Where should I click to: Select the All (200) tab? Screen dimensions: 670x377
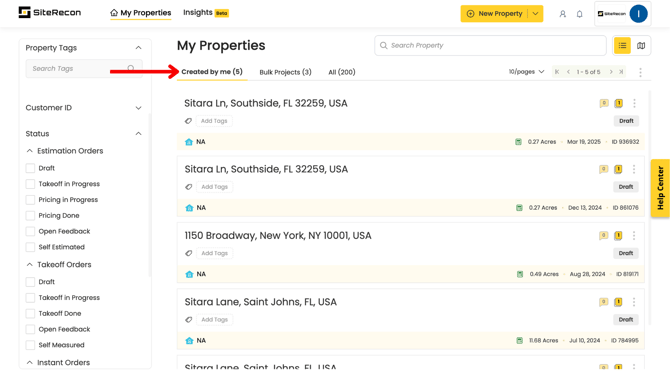[342, 72]
